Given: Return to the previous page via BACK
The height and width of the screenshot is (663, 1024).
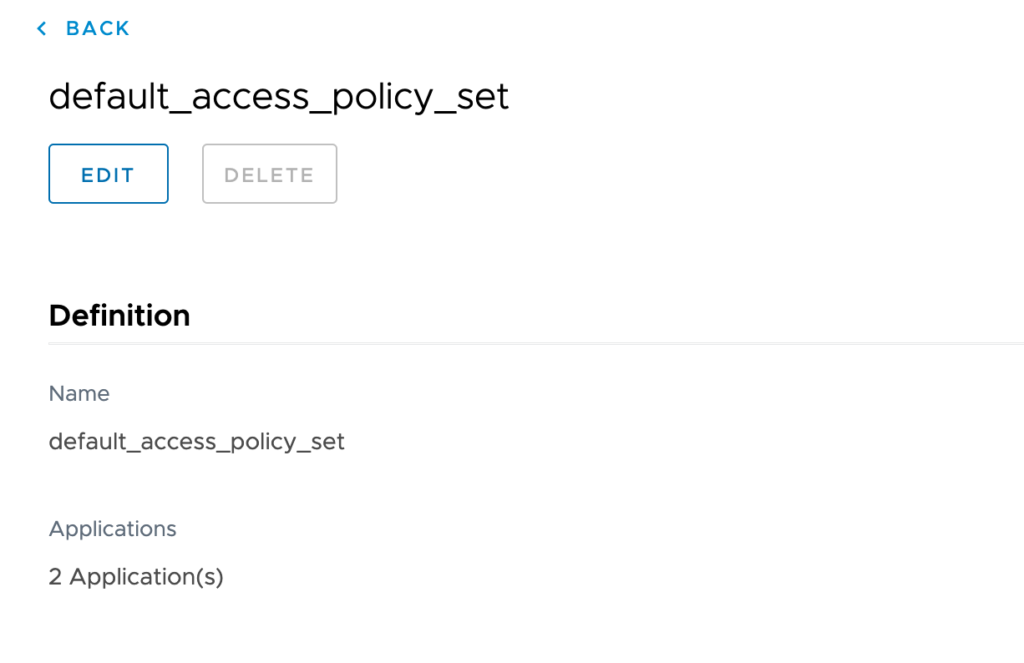Looking at the screenshot, I should click(x=97, y=29).
